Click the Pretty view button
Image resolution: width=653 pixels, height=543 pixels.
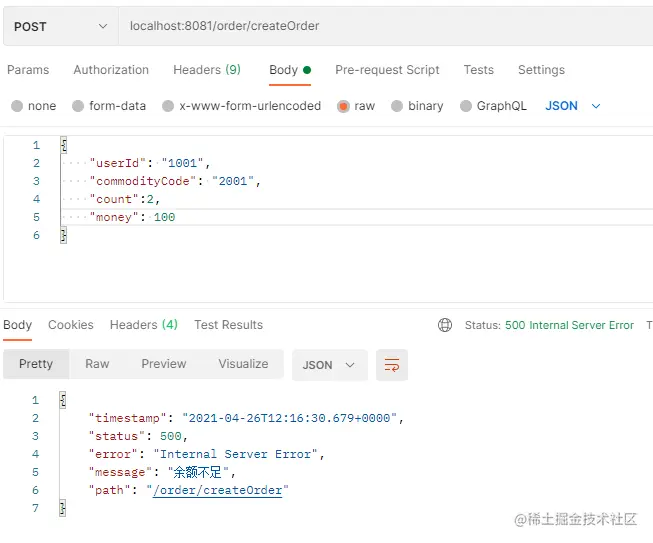36,364
